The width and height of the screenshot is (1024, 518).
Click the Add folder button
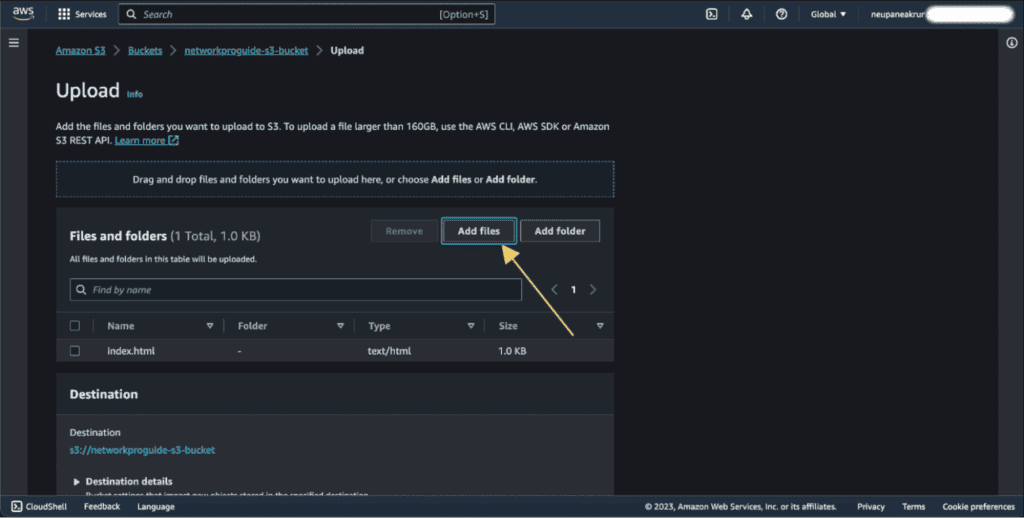coord(560,231)
